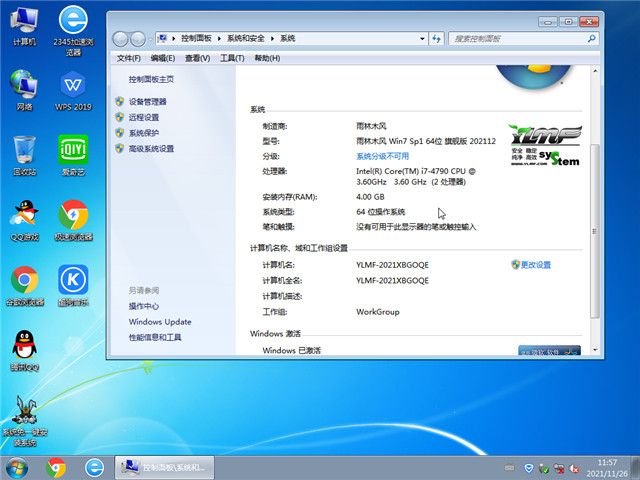The image size is (640, 480).
Task: Open the 2345加速浏览器 desktop icon
Action: 73,31
